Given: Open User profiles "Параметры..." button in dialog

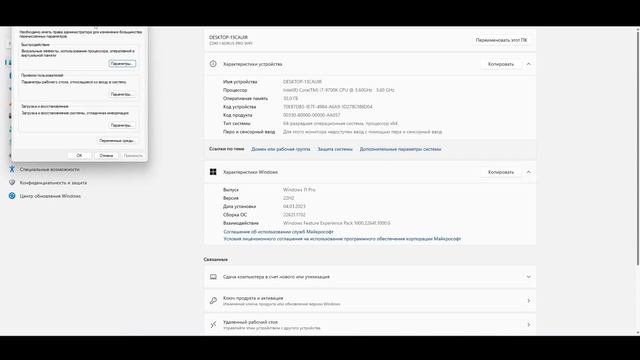Looking at the screenshot, I should 122,94.
